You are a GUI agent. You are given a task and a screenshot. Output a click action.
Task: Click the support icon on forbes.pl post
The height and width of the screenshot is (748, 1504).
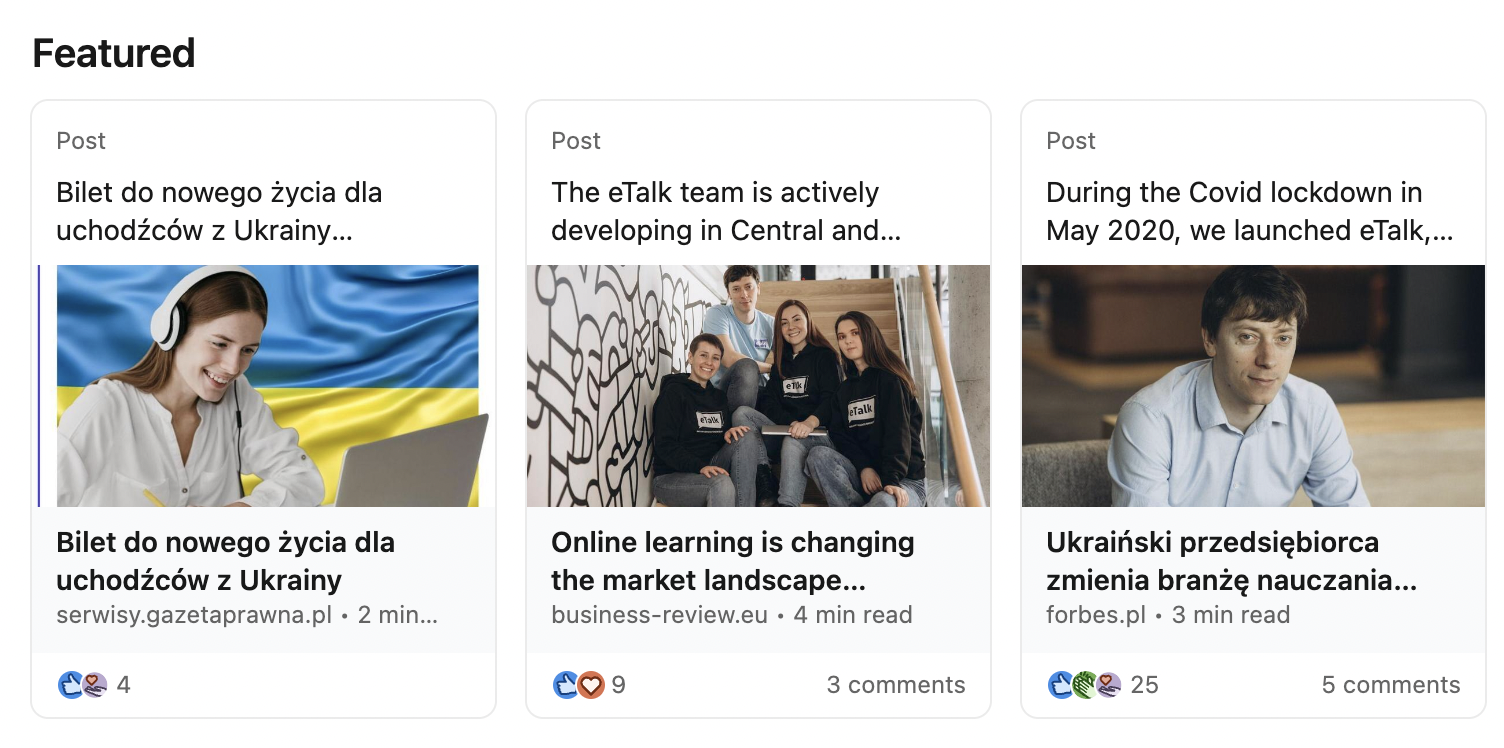tap(1109, 685)
